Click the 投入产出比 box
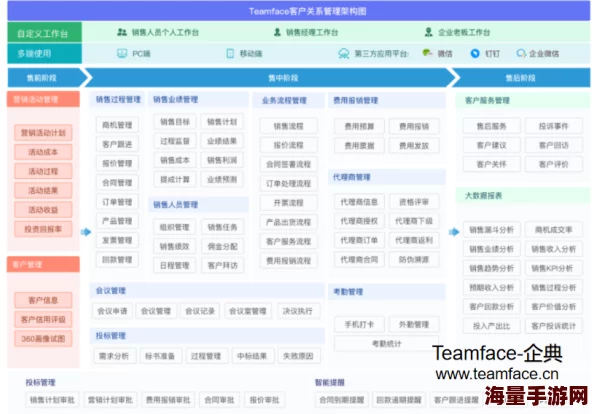 (x=491, y=326)
